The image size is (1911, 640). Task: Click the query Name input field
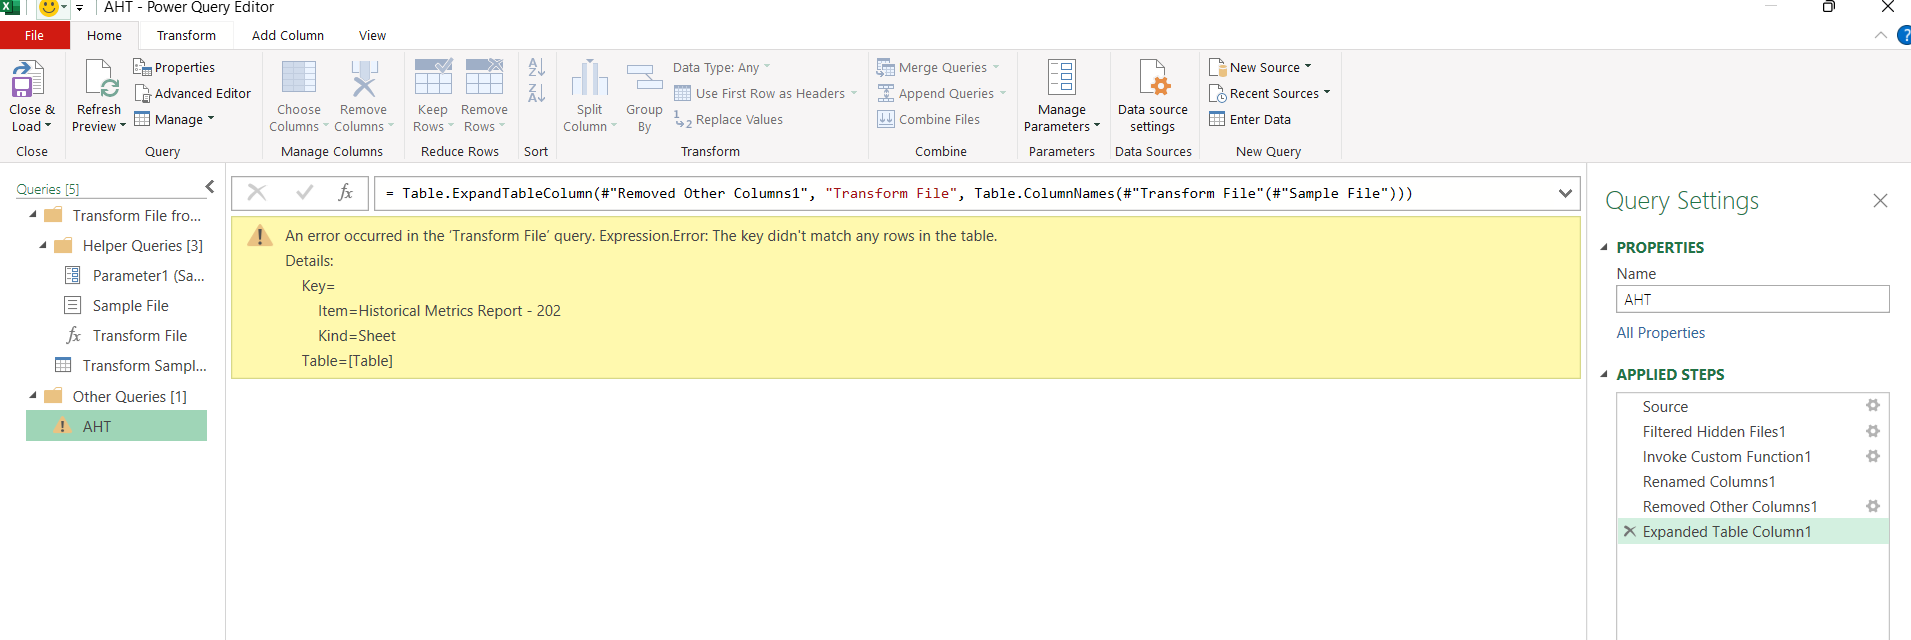(1752, 299)
